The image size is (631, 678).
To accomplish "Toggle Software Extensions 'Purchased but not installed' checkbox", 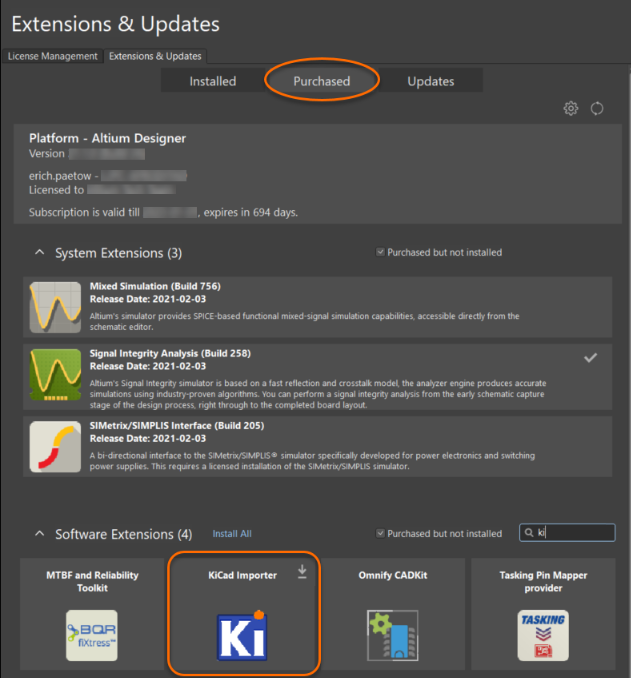I will [380, 533].
